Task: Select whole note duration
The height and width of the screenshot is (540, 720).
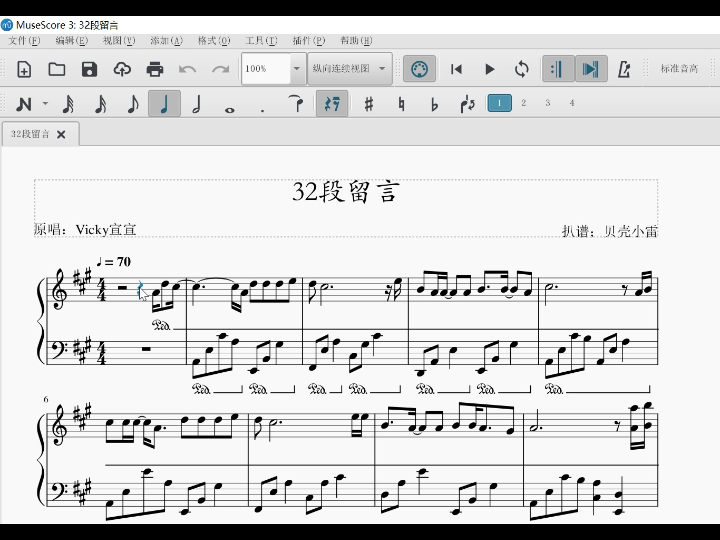Action: [x=230, y=109]
